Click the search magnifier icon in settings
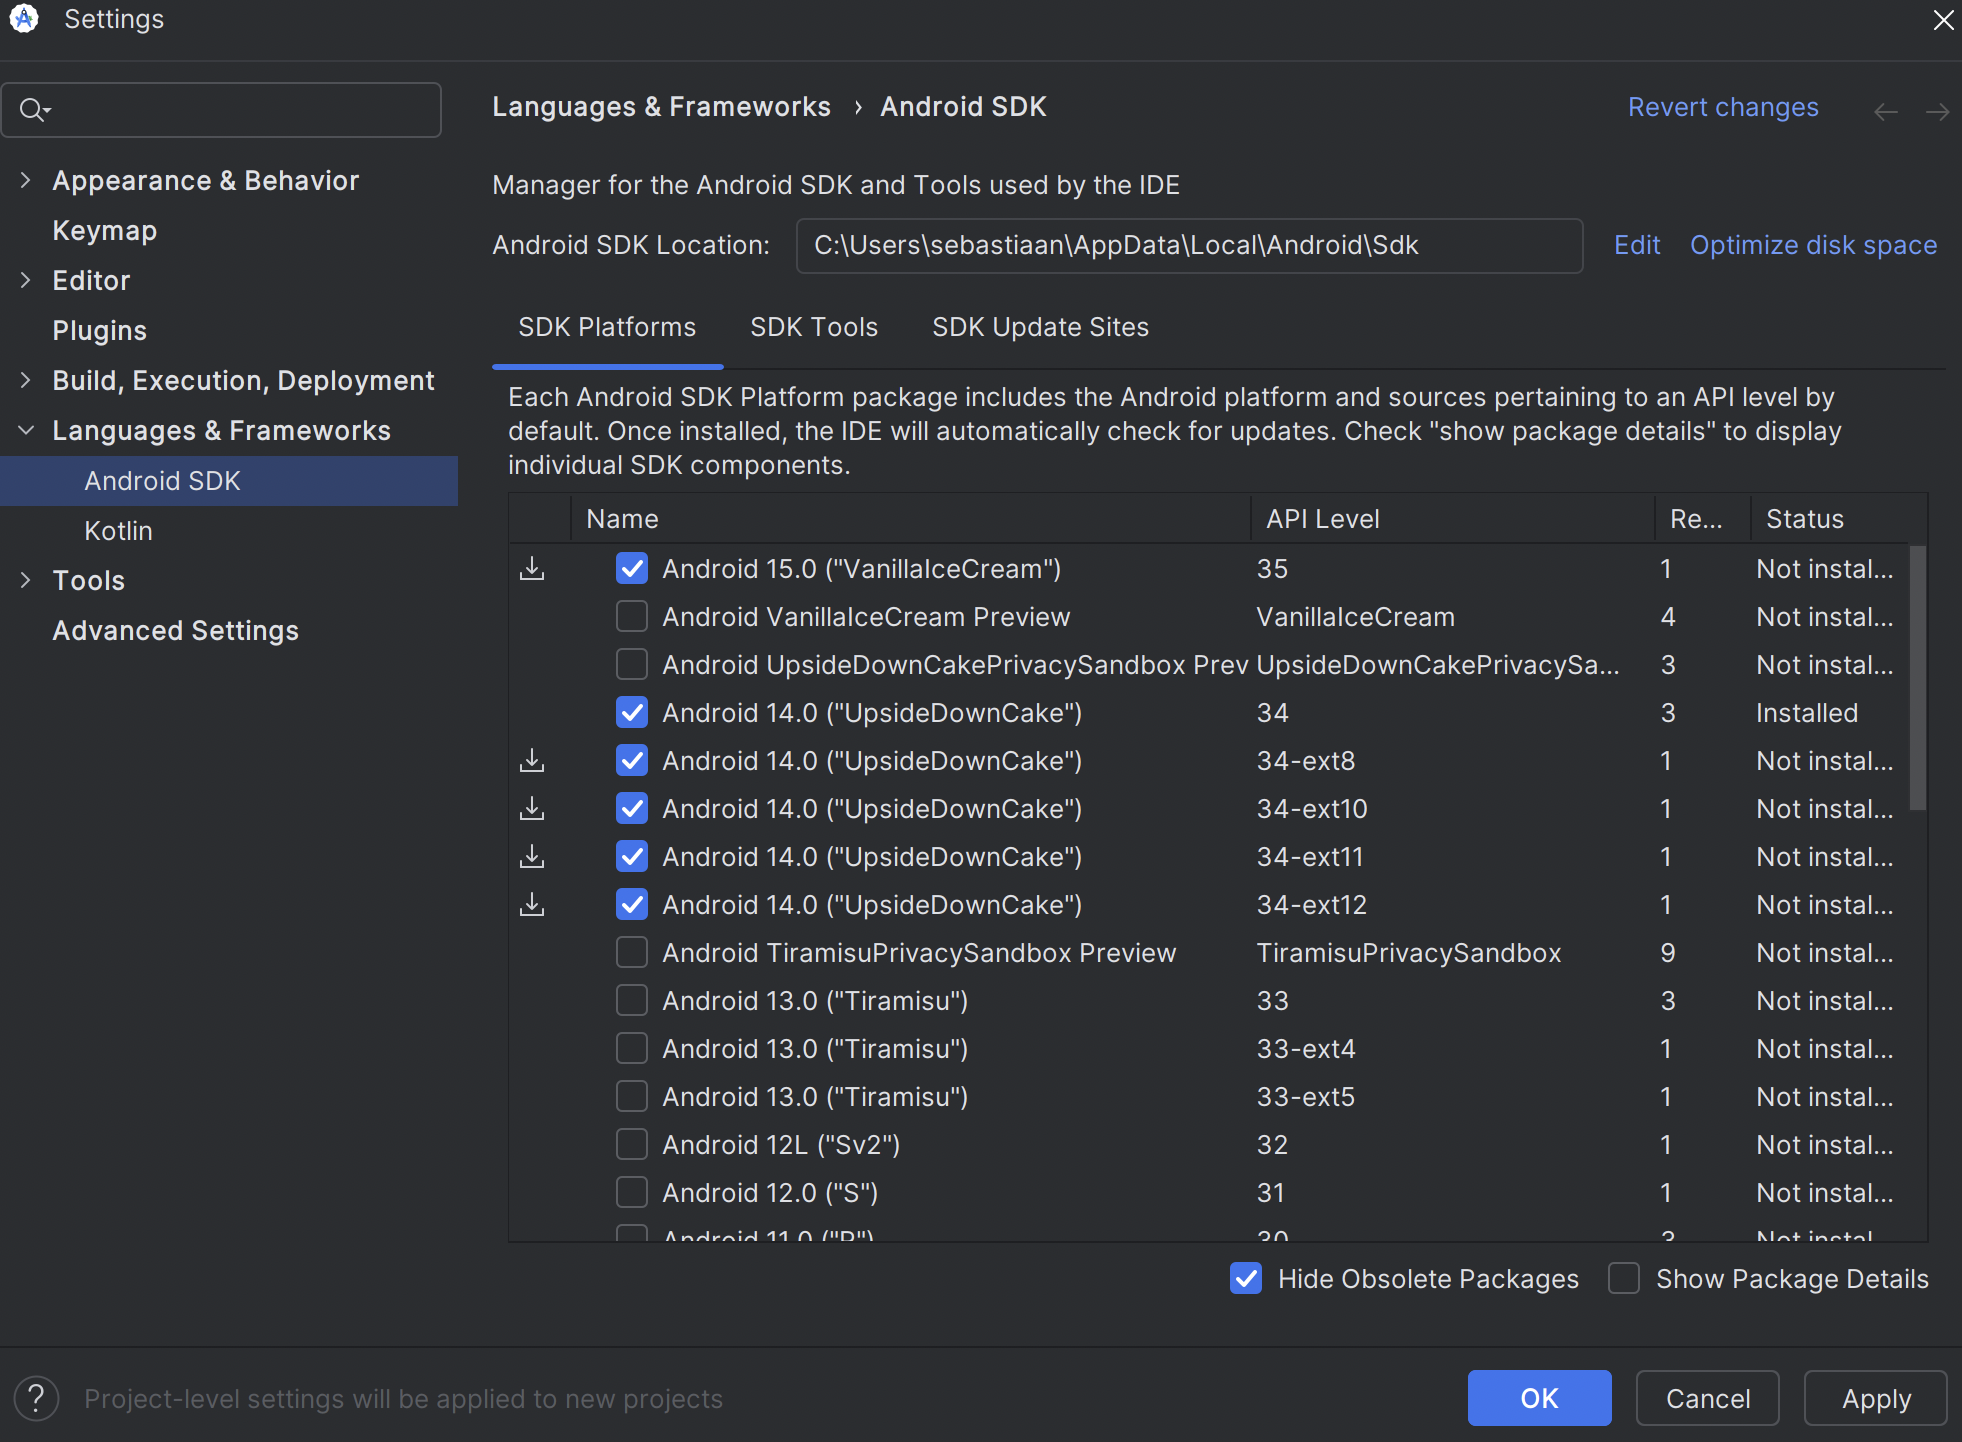This screenshot has height=1442, width=1962. coord(34,110)
